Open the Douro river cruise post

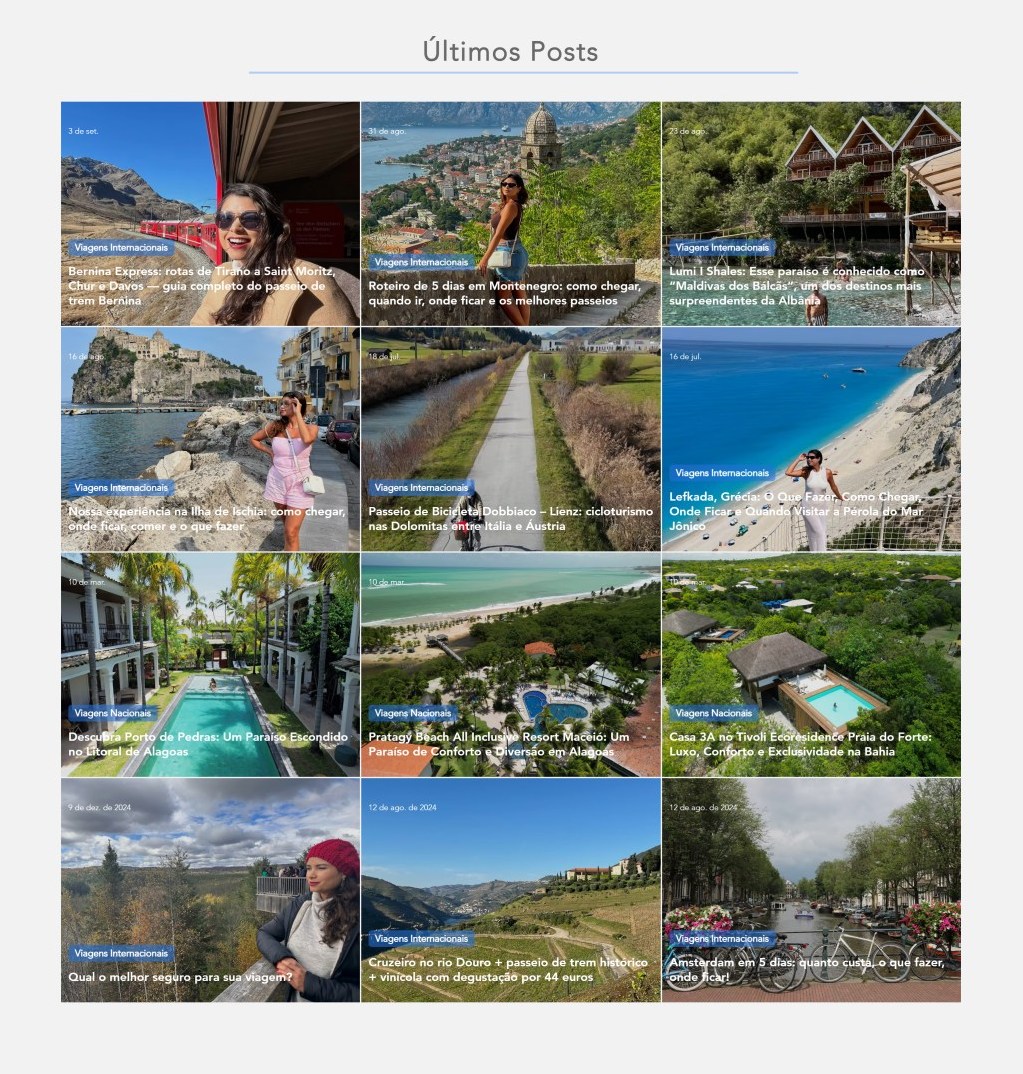[508, 969]
